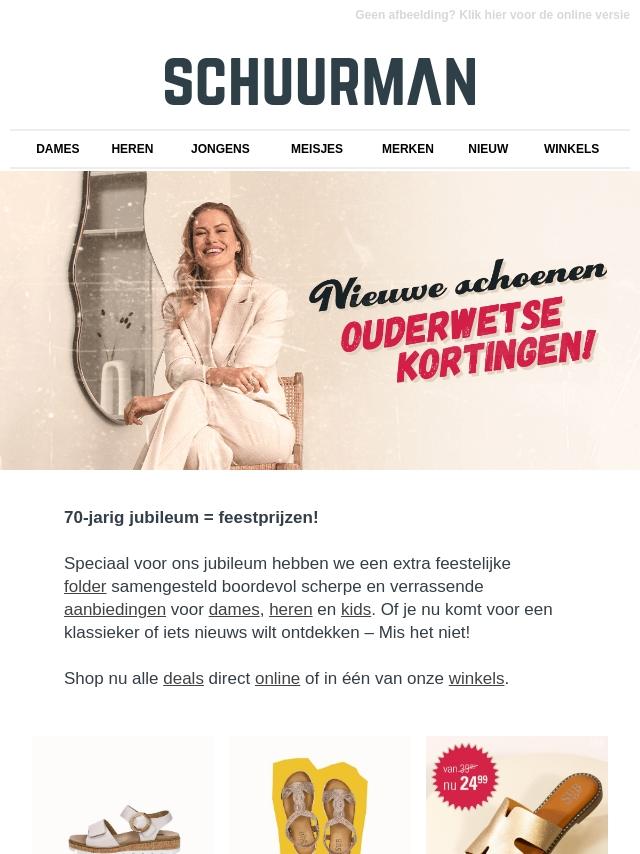Screen dimensions: 640x854
Task: Open the DAMES menu item
Action: click(58, 149)
